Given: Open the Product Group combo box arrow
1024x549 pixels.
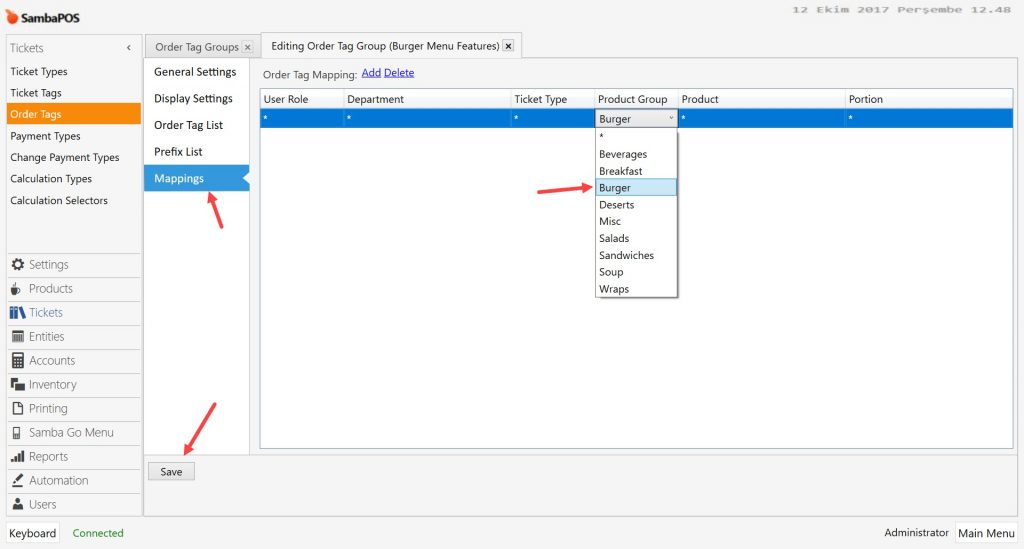Looking at the screenshot, I should point(671,118).
